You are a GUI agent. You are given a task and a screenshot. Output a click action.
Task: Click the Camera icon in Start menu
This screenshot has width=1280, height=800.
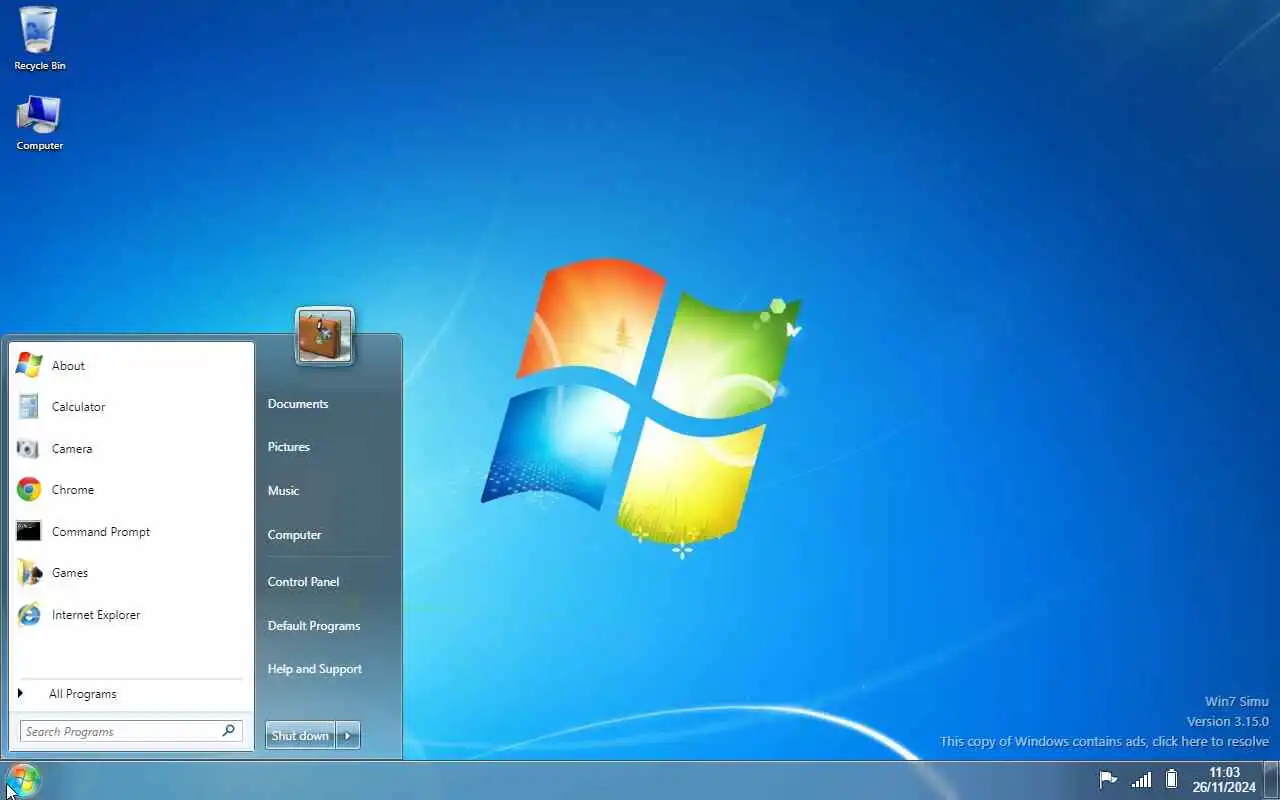coord(29,449)
